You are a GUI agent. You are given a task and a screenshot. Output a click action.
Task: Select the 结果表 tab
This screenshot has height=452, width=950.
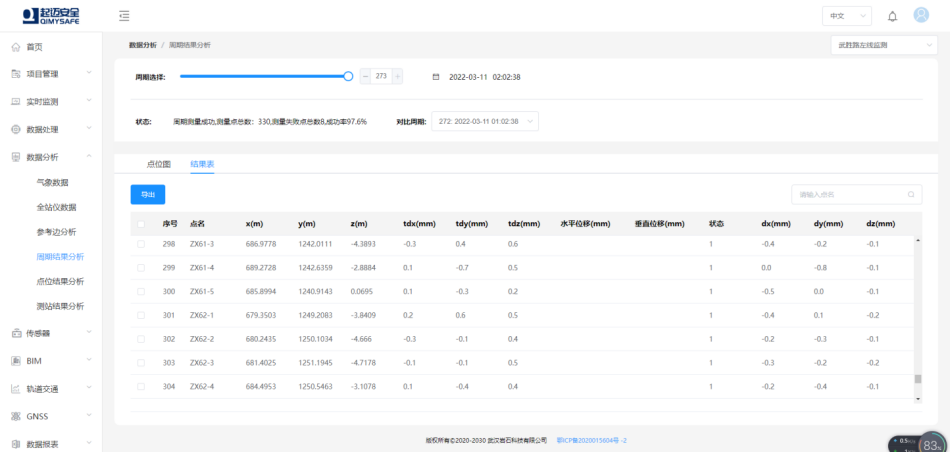click(202, 164)
